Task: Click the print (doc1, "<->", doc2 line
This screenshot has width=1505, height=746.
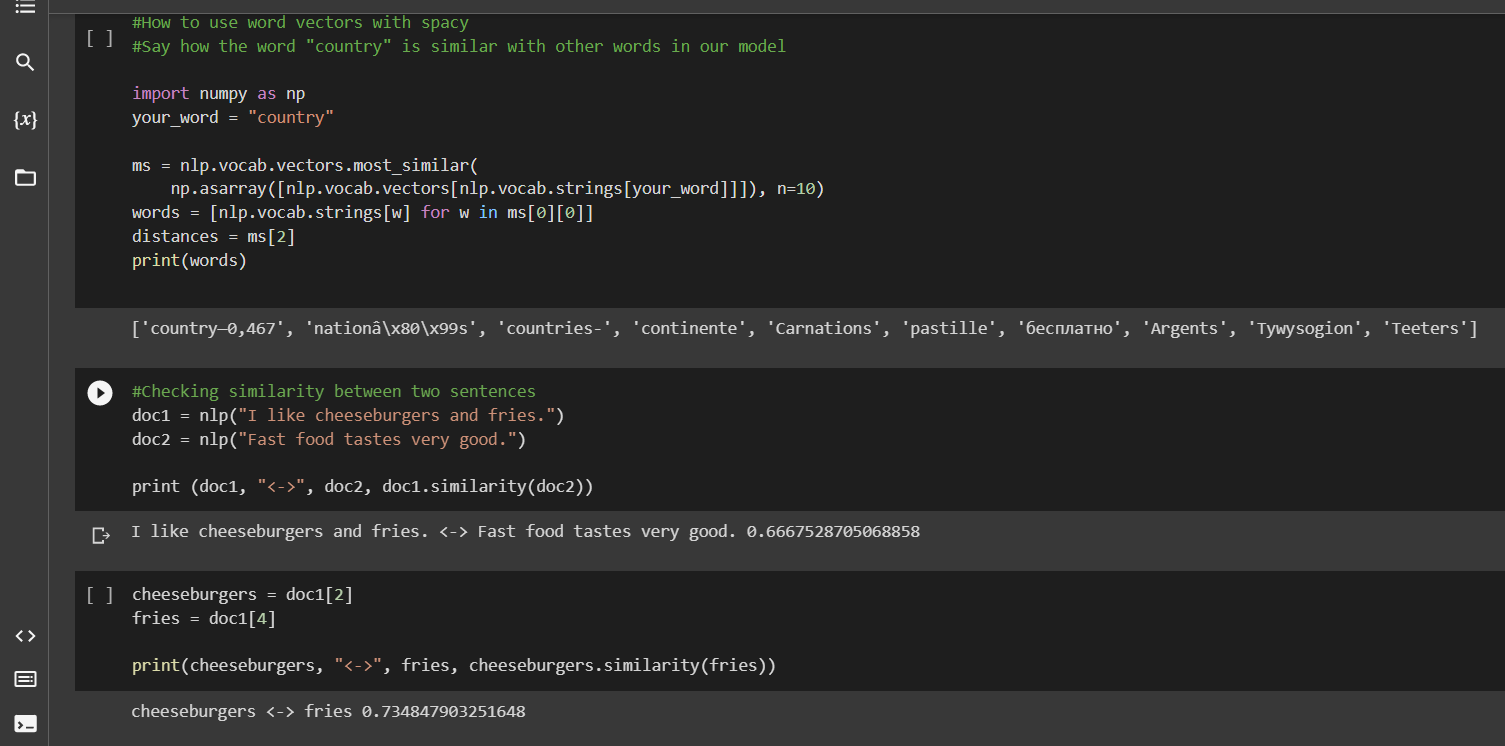Action: 363,488
